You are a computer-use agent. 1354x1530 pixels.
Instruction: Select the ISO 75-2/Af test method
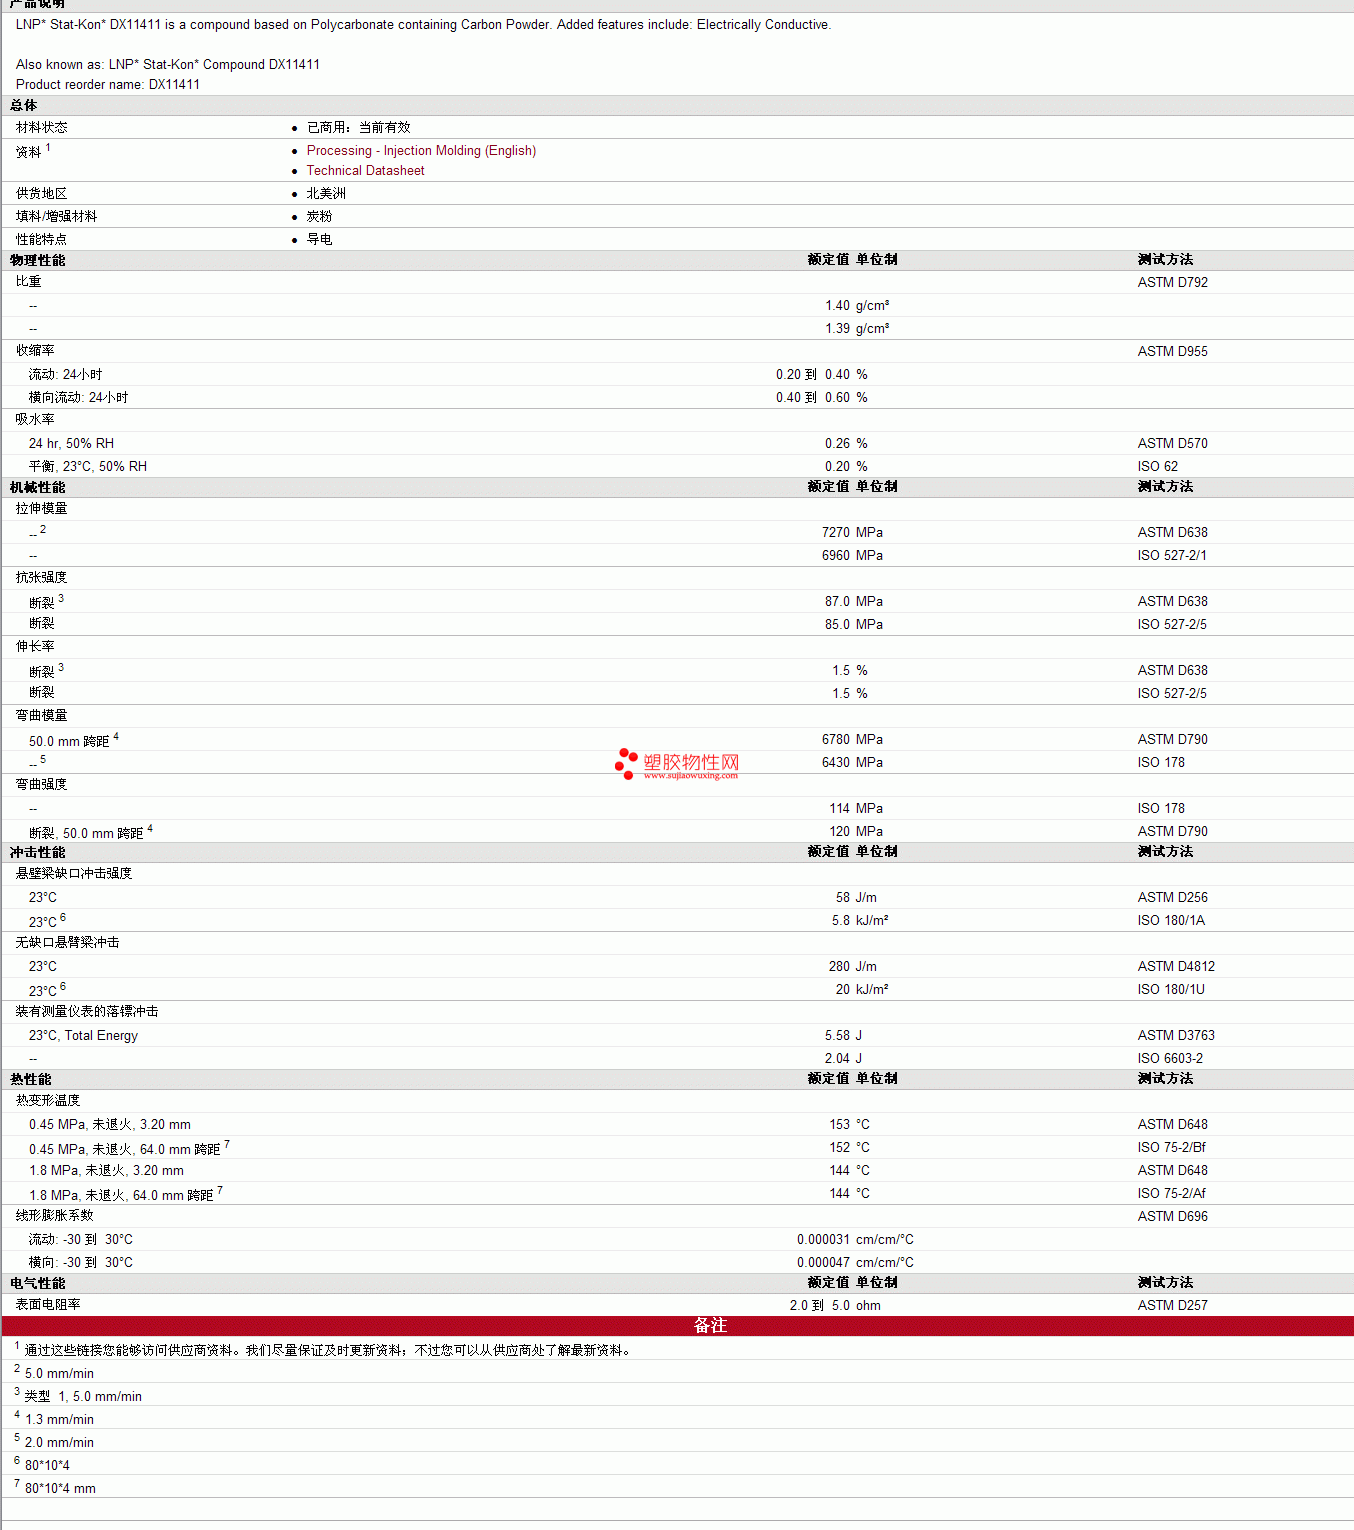[1172, 1194]
